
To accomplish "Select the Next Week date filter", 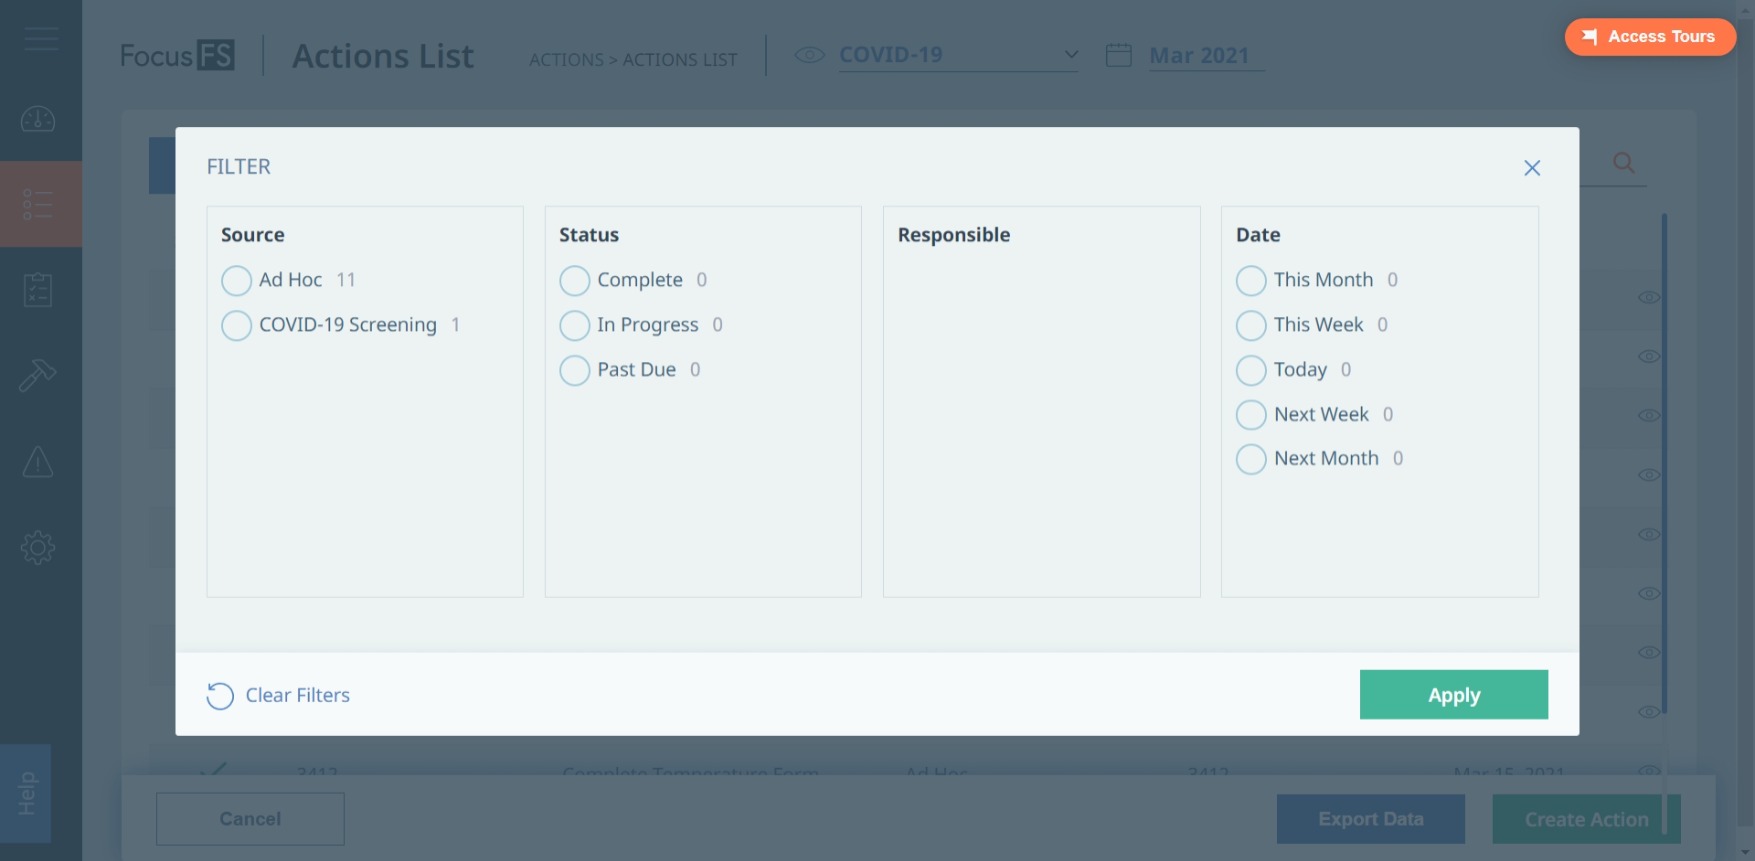I will [1251, 414].
